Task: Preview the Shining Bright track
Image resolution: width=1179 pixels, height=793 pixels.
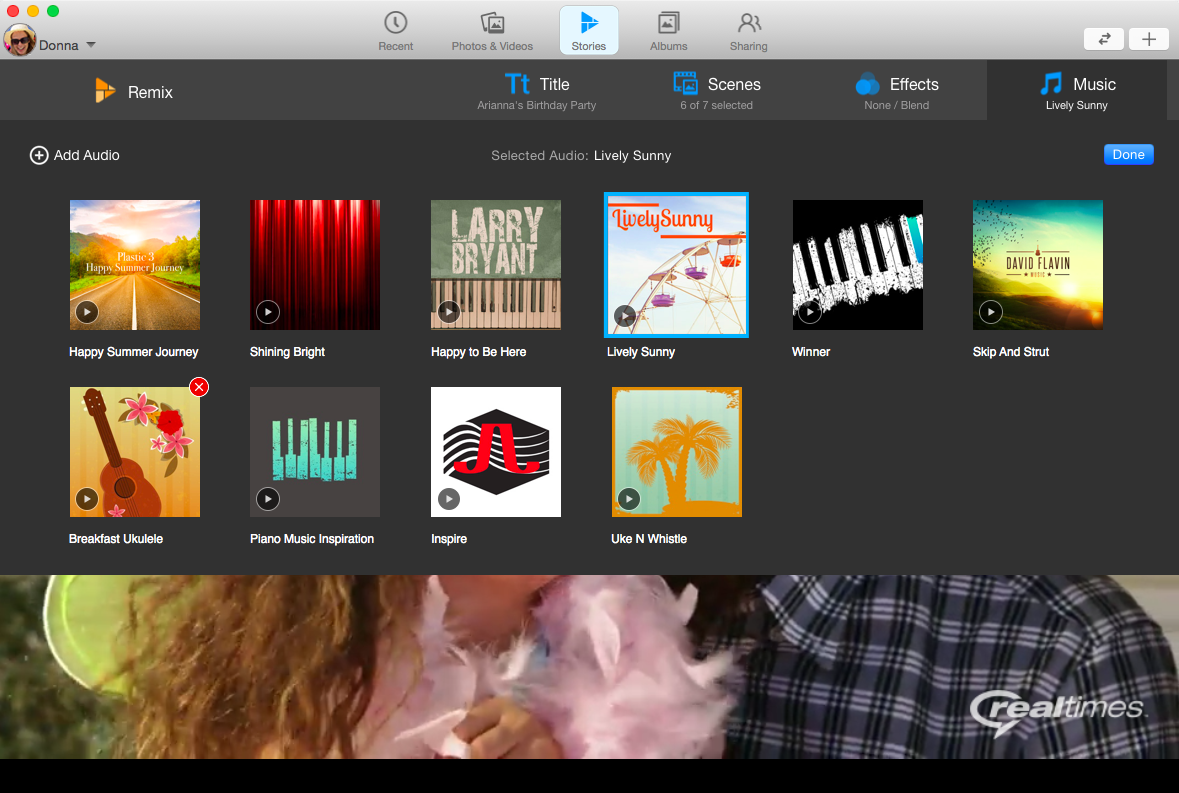Action: 267,312
